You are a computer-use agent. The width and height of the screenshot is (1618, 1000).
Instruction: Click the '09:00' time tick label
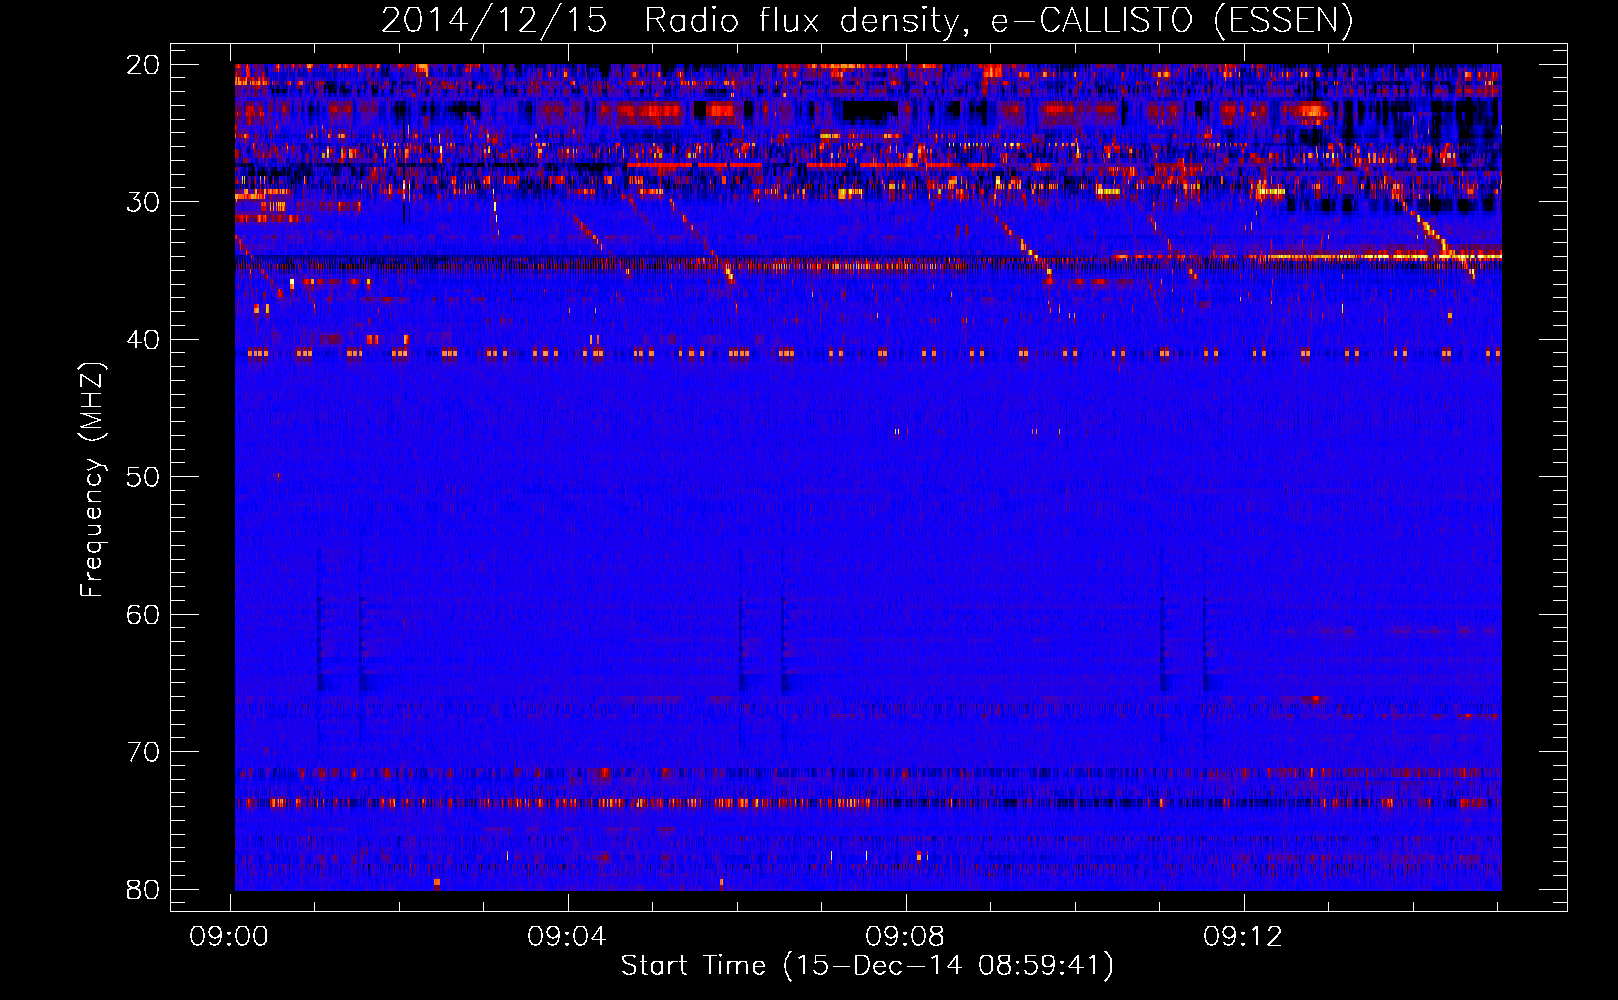[x=229, y=937]
